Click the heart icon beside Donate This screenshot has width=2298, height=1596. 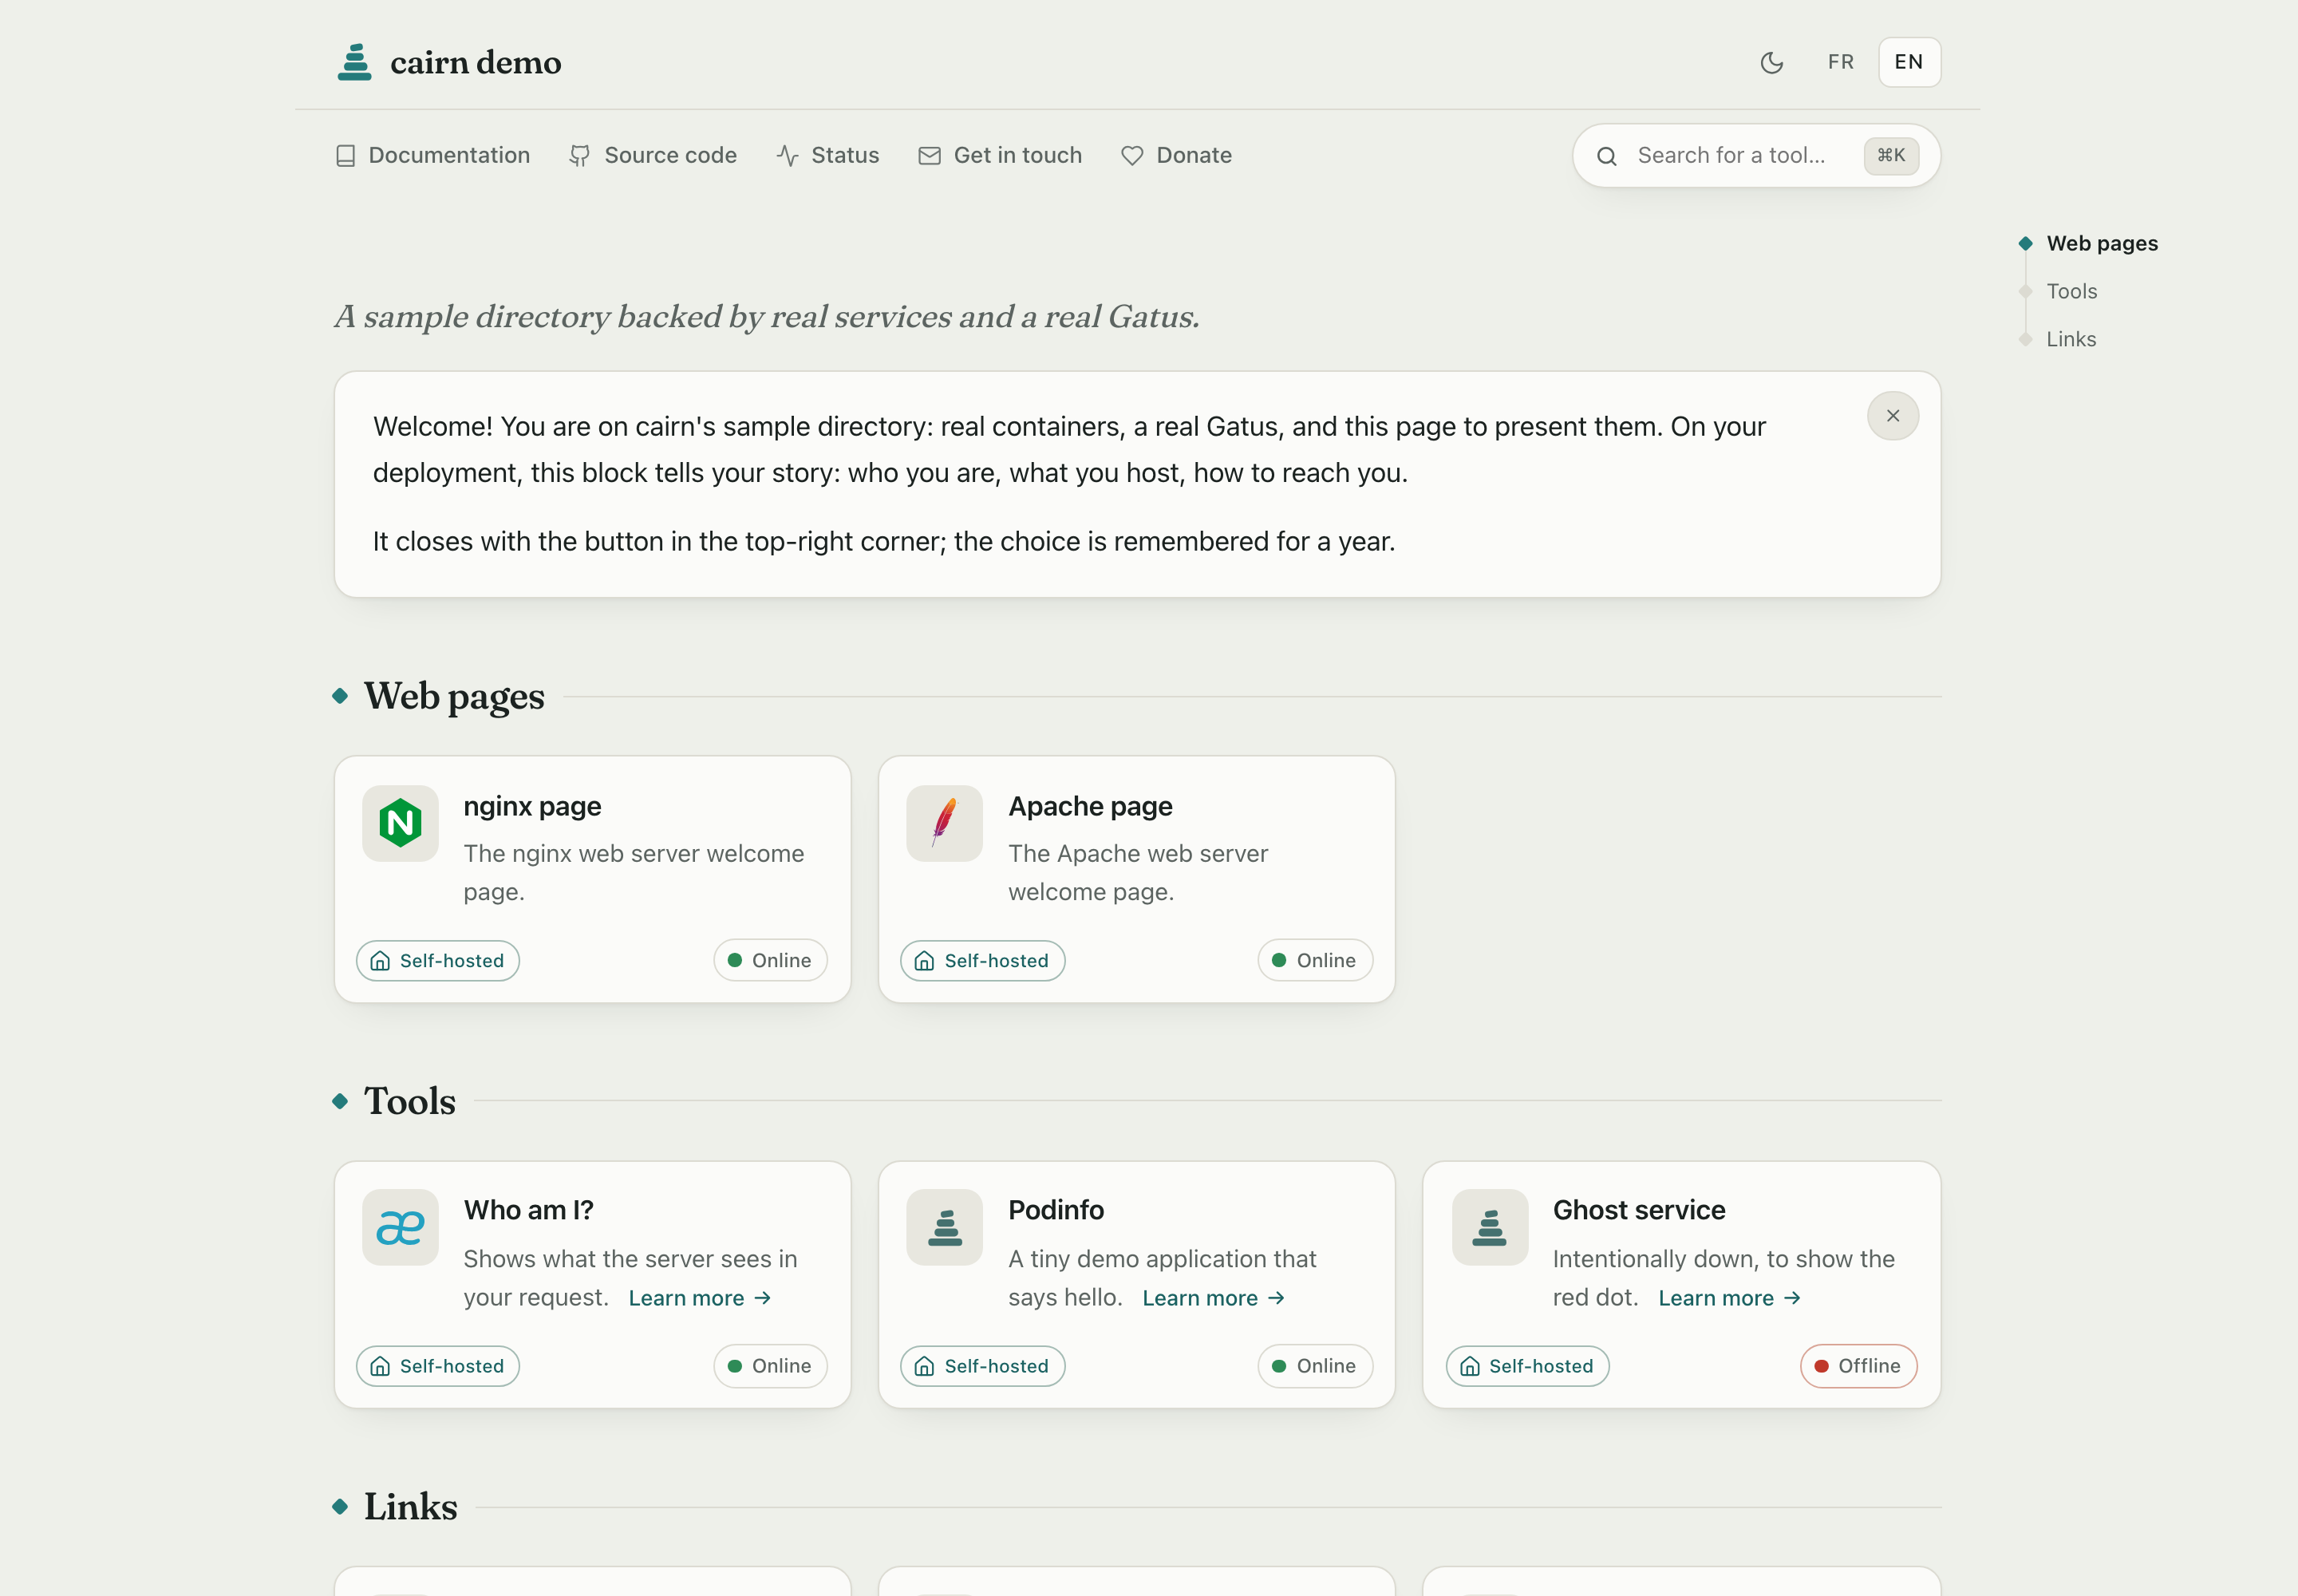pyautogui.click(x=1132, y=156)
